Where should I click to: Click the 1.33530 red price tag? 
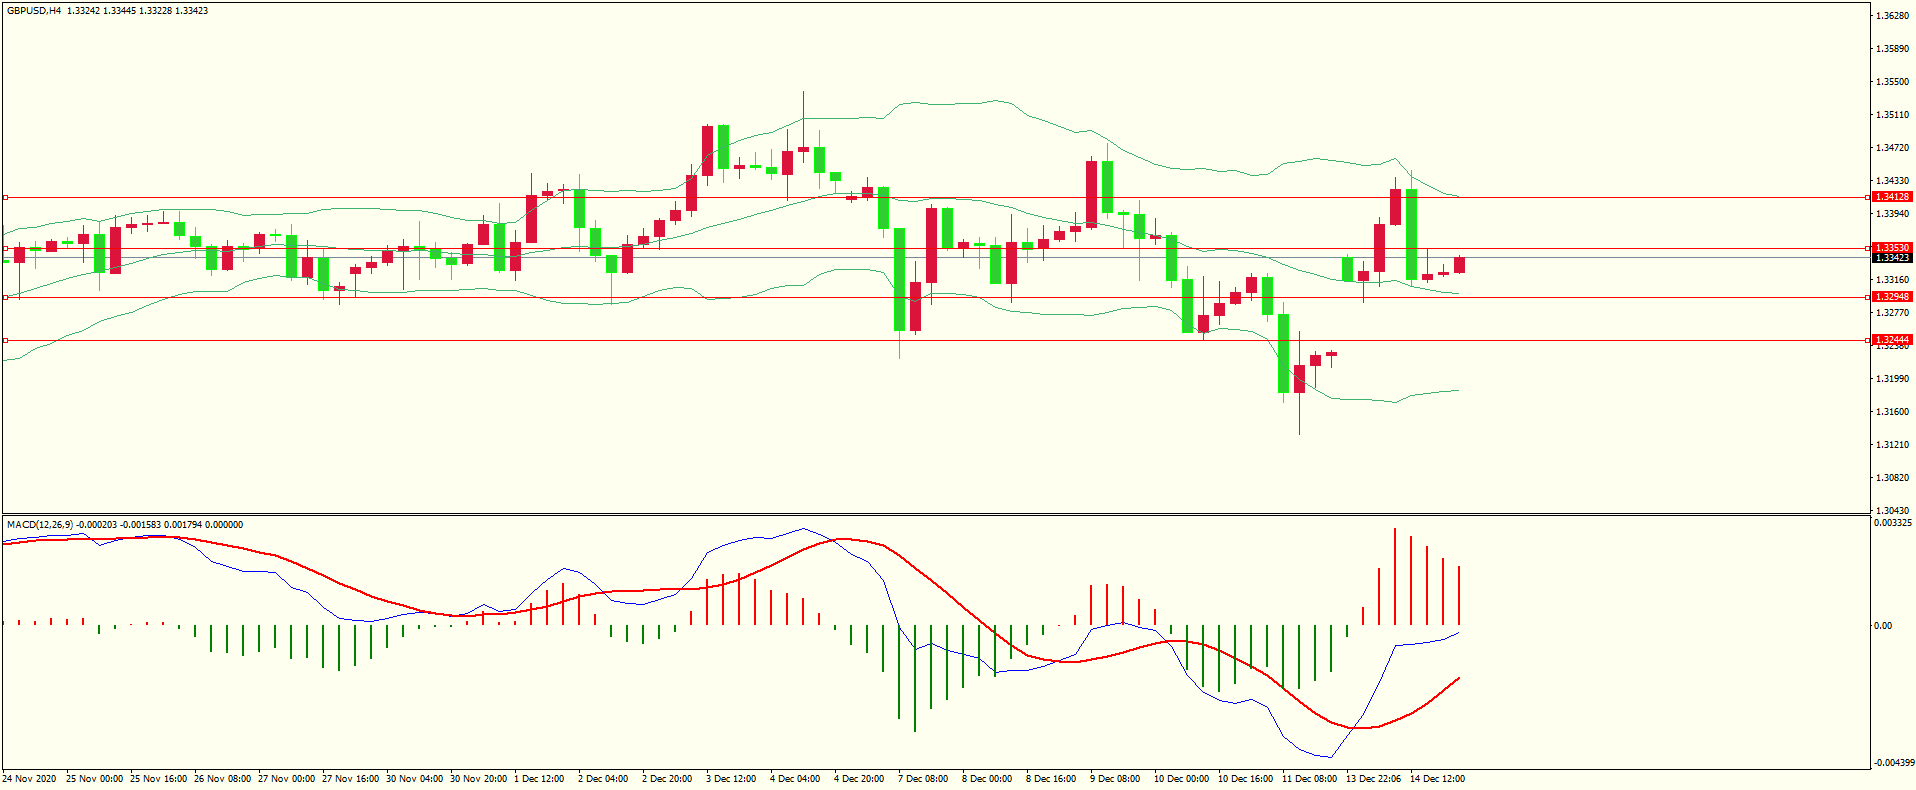click(x=1892, y=248)
